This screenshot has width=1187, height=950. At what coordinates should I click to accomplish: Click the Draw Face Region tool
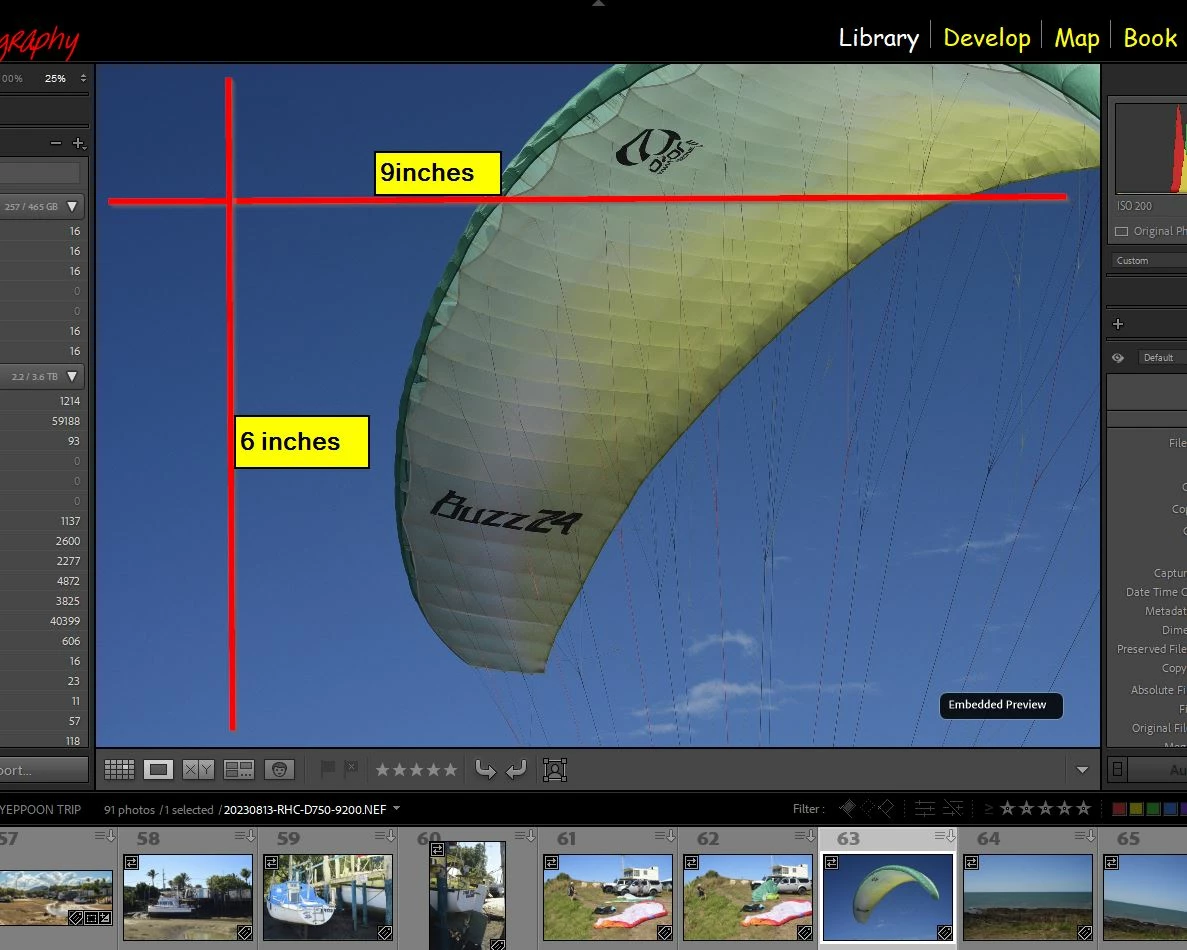555,770
